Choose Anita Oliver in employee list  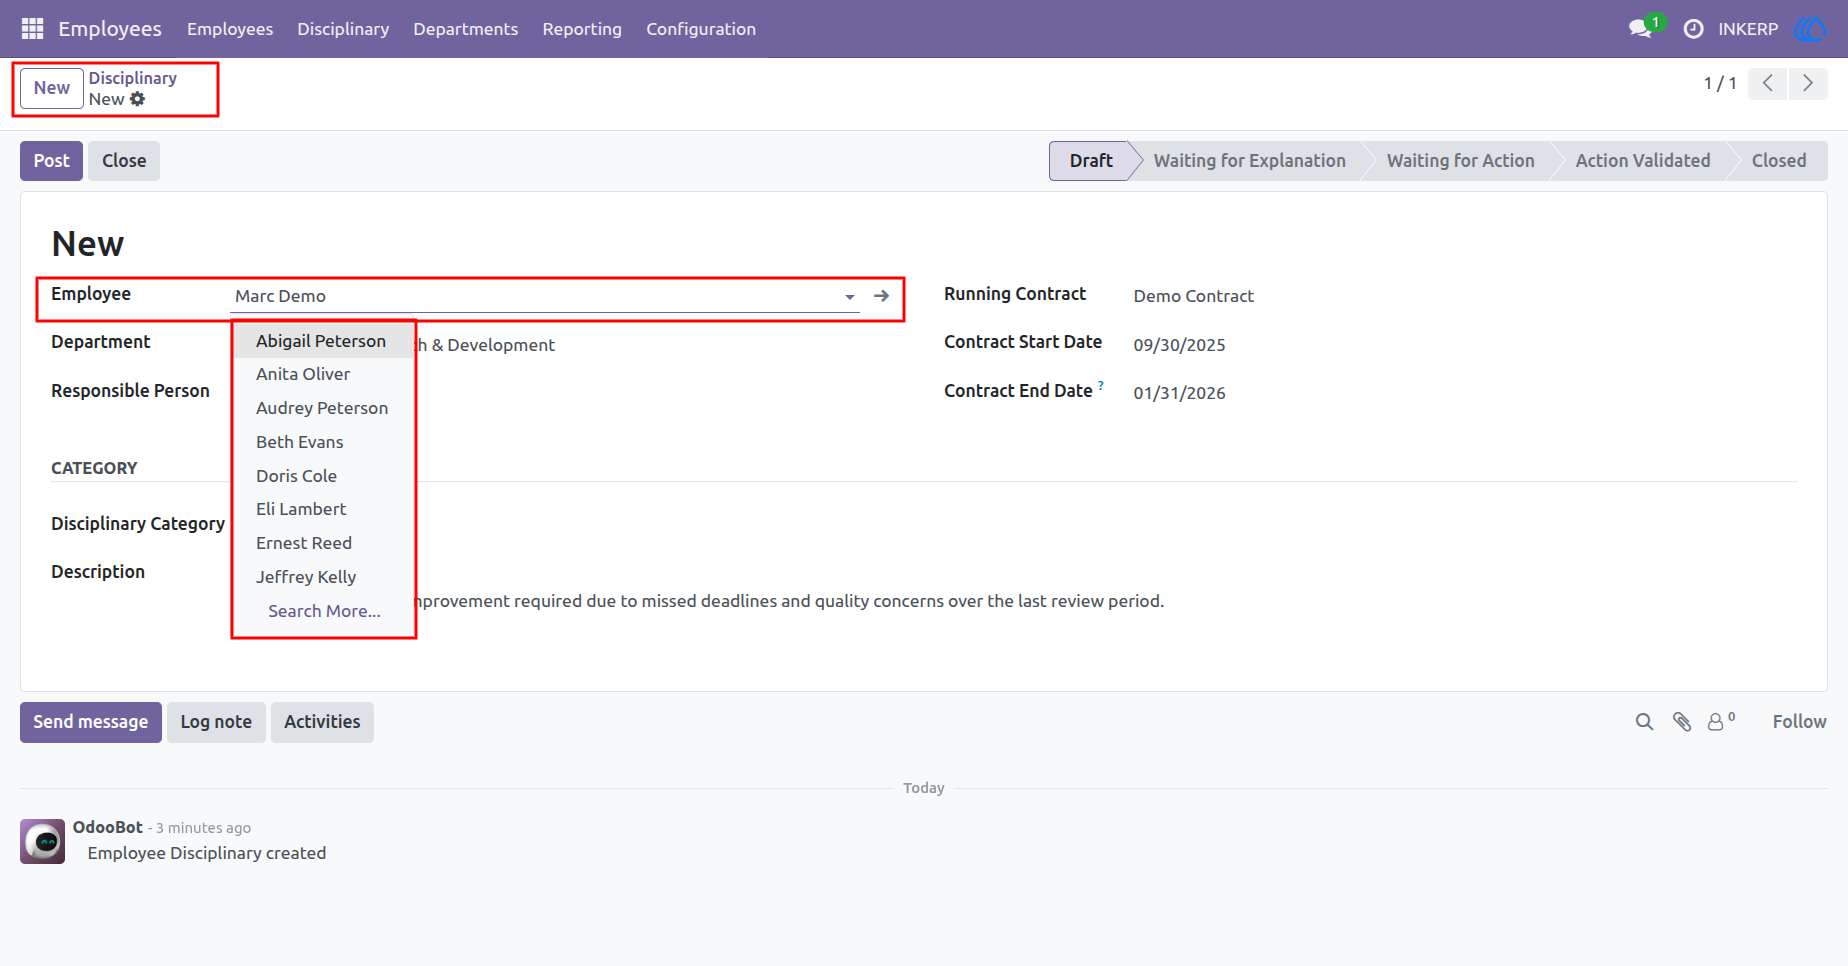(323, 374)
